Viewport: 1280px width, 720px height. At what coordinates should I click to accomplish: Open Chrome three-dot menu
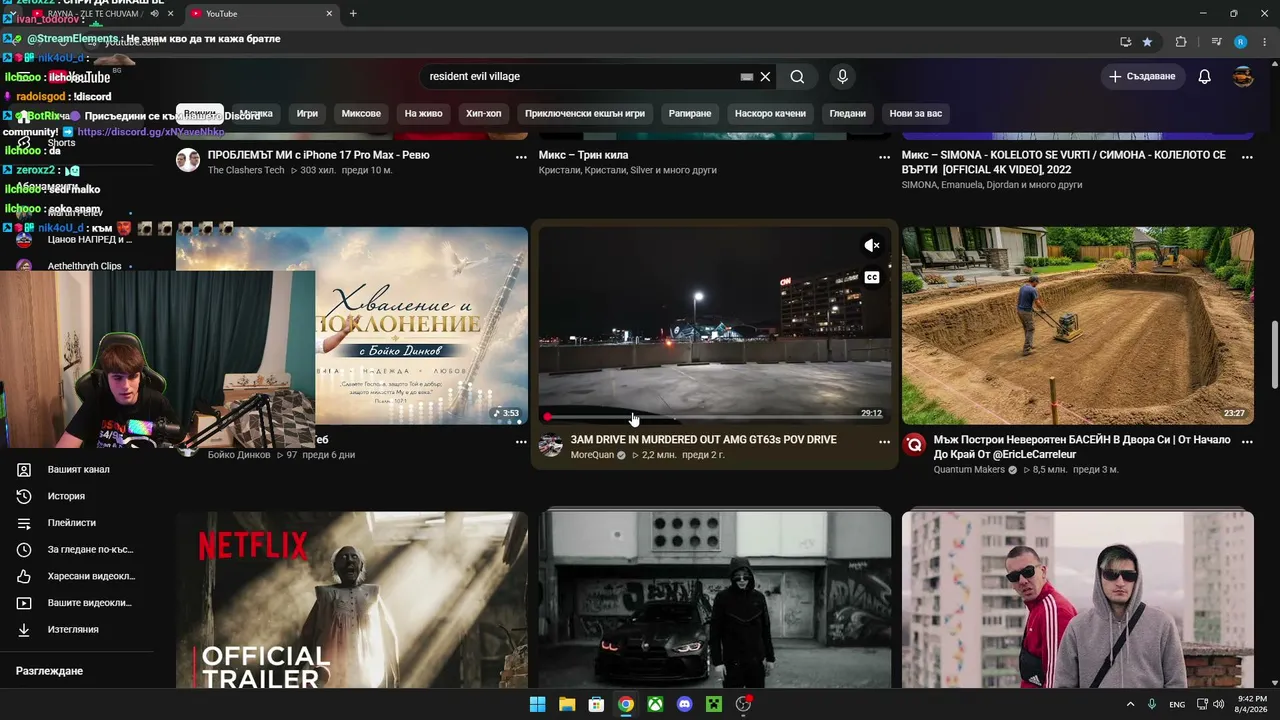coord(1265,42)
